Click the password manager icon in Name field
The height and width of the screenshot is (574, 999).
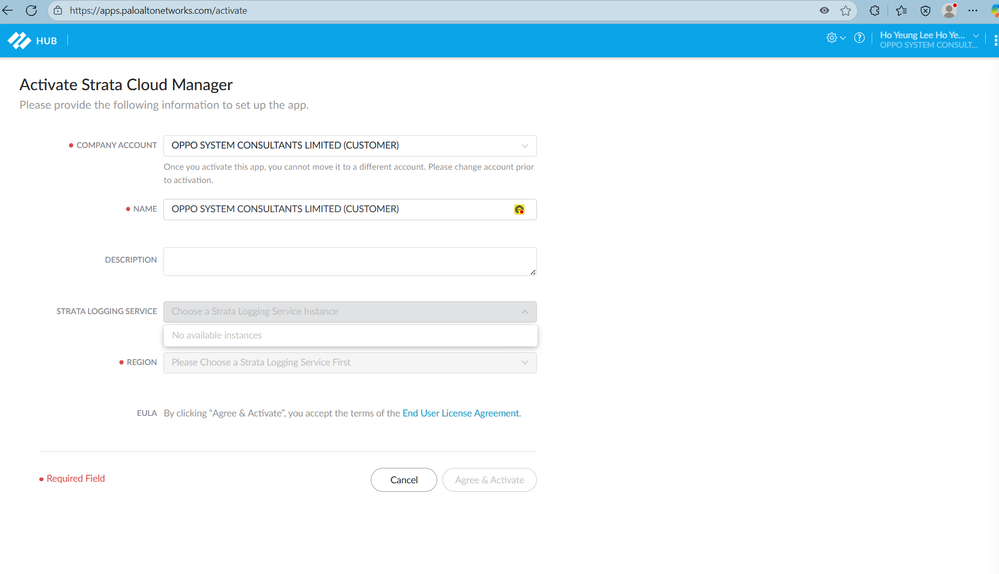point(519,210)
